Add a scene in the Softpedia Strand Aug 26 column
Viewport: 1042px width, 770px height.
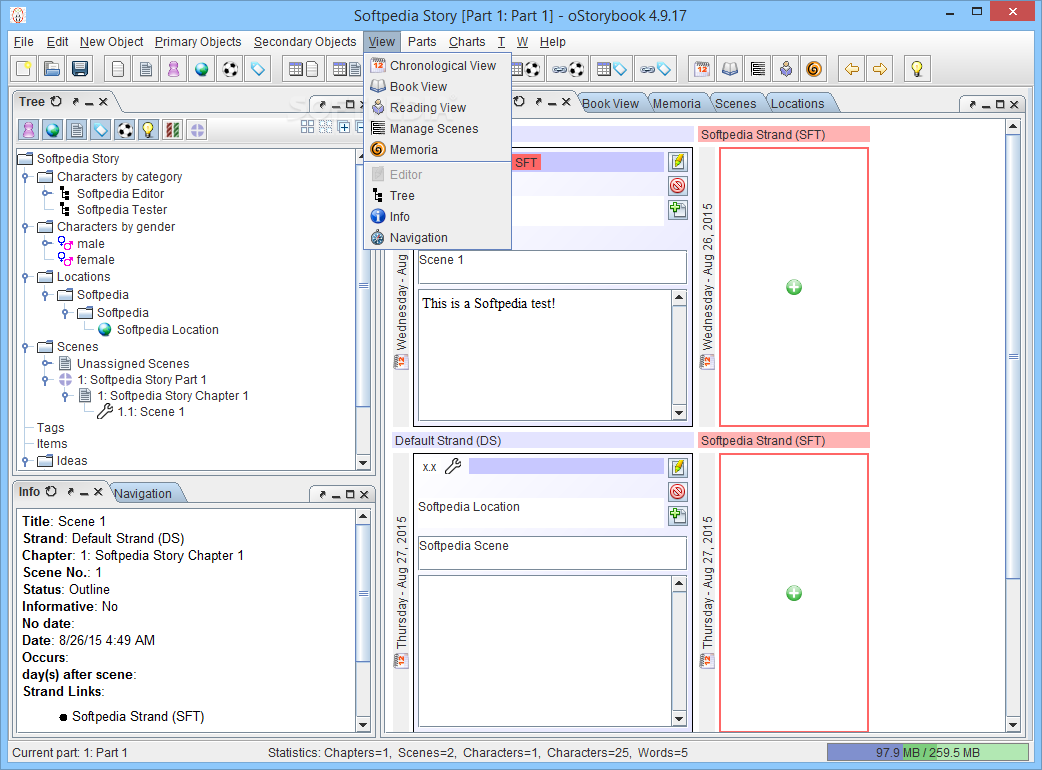click(794, 287)
